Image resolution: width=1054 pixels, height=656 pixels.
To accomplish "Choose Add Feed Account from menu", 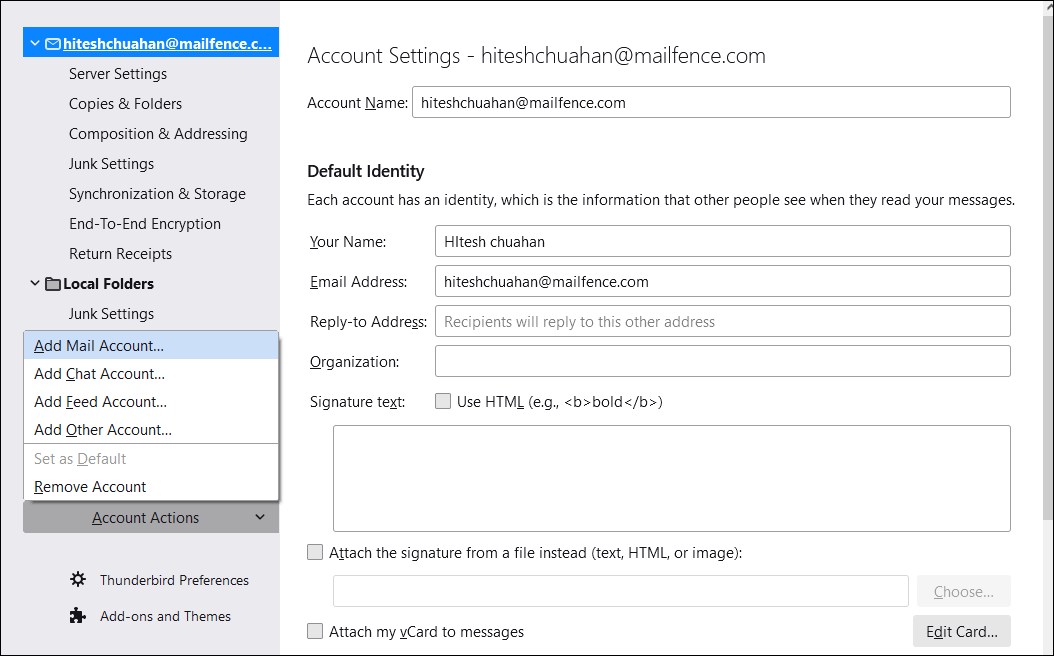I will 151,402.
